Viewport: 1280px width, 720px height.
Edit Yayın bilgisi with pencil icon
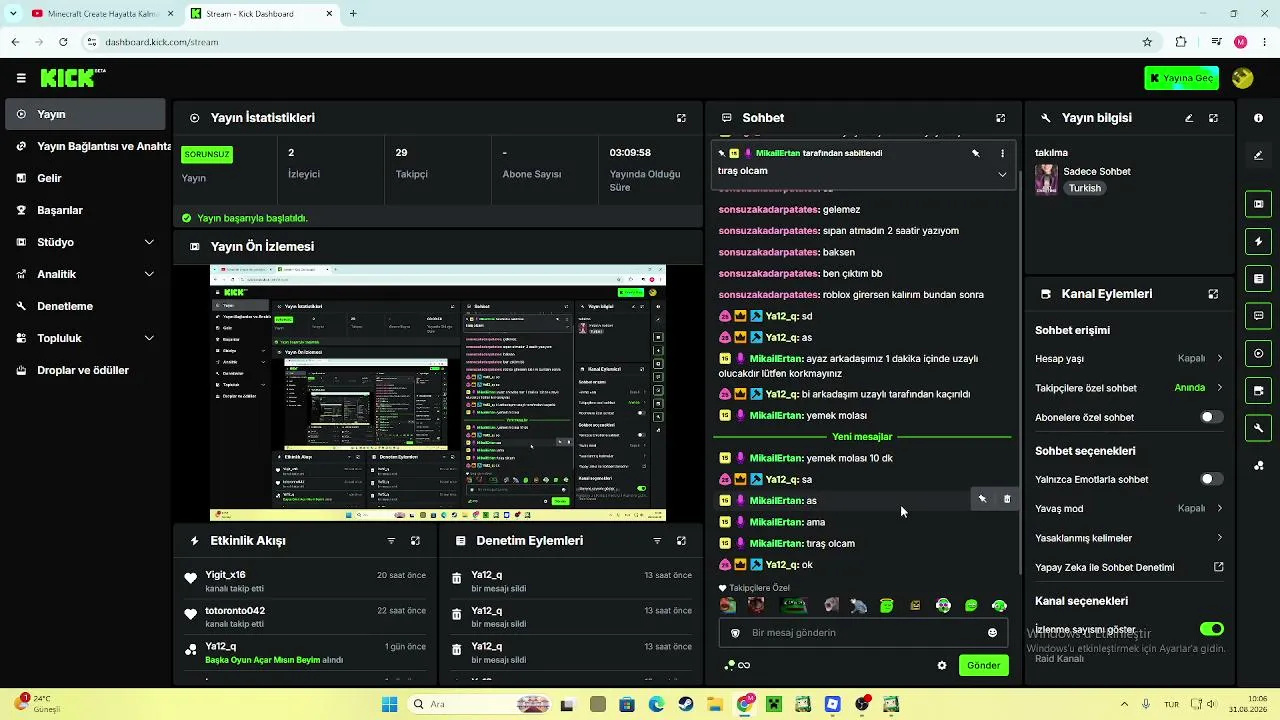click(1189, 118)
